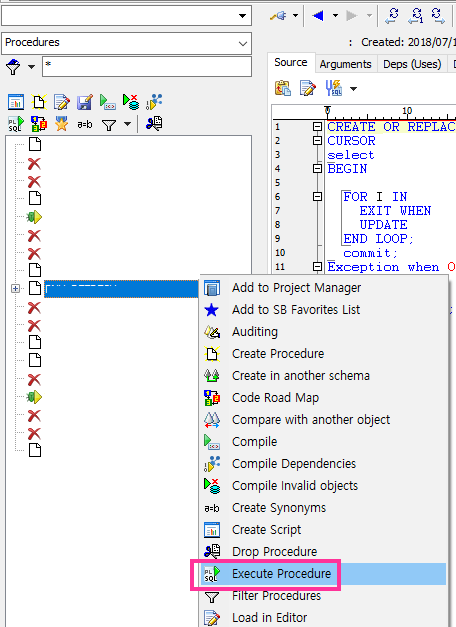Click the Compile Dependencies toolbar icon
Image resolution: width=456 pixels, height=627 pixels.
tap(154, 102)
